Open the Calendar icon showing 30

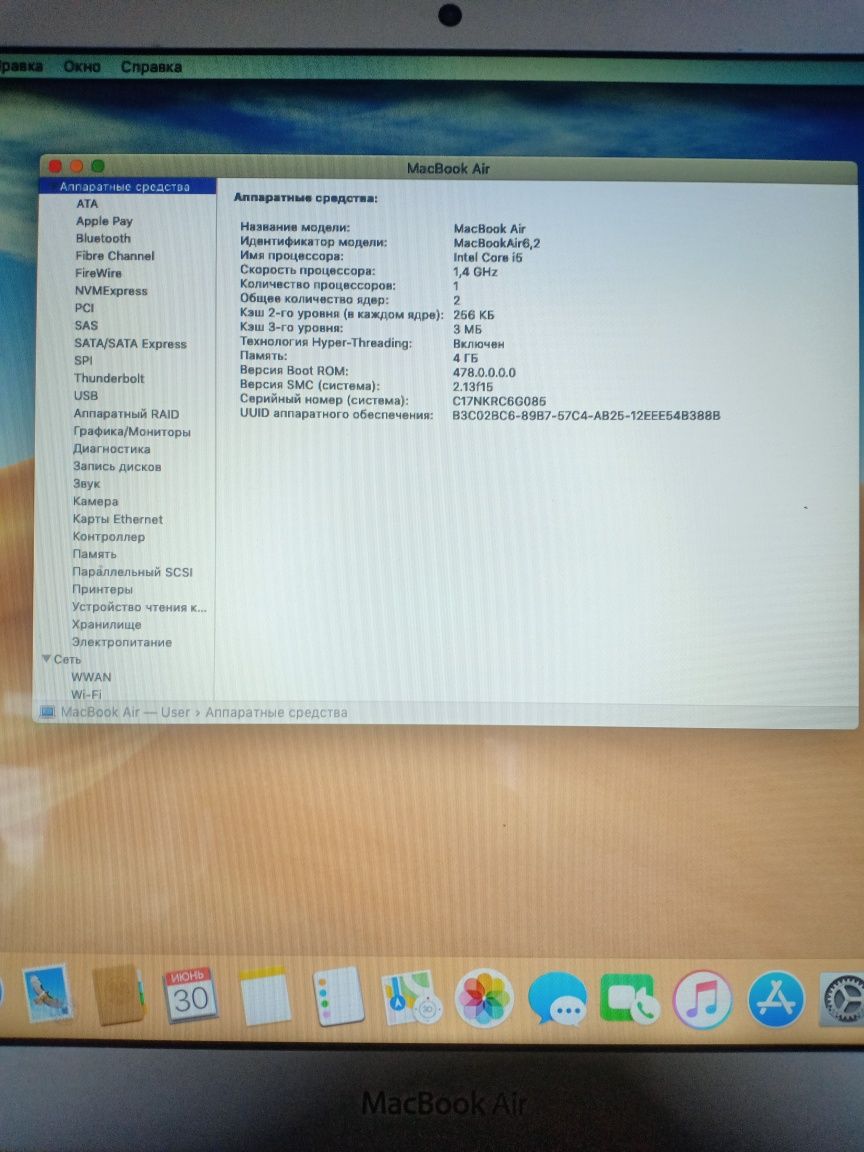190,996
